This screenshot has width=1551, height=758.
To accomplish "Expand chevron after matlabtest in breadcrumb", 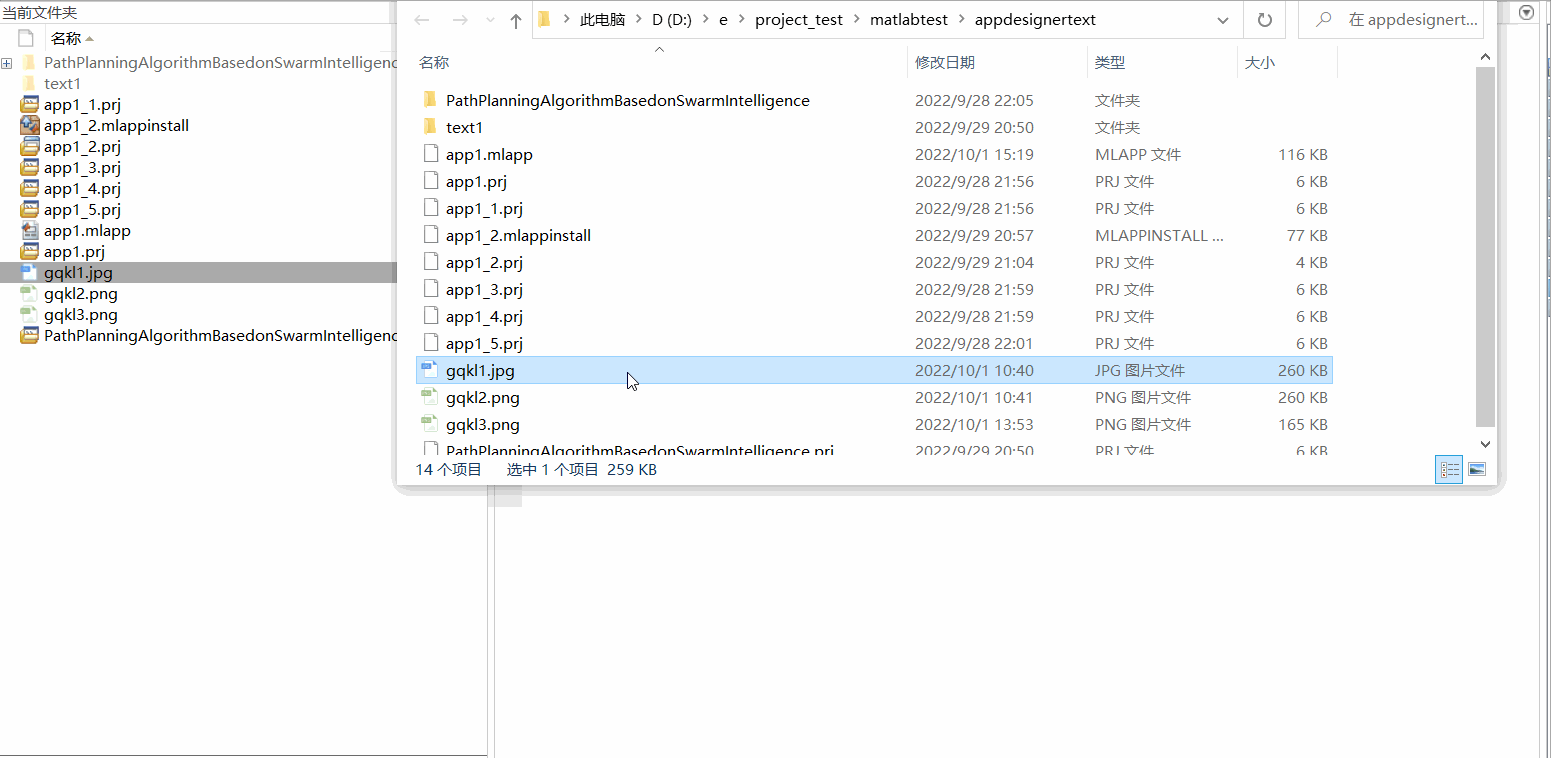I will point(961,20).
